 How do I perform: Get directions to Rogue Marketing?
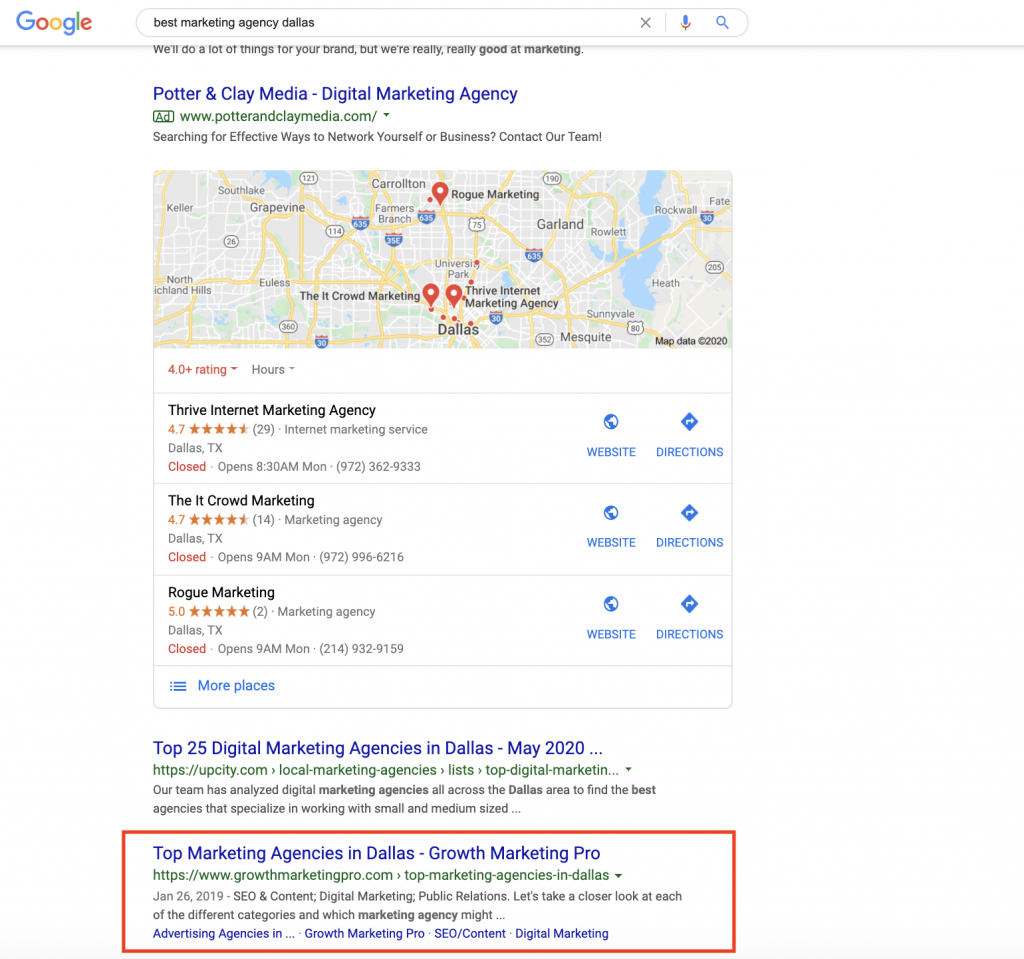point(689,604)
